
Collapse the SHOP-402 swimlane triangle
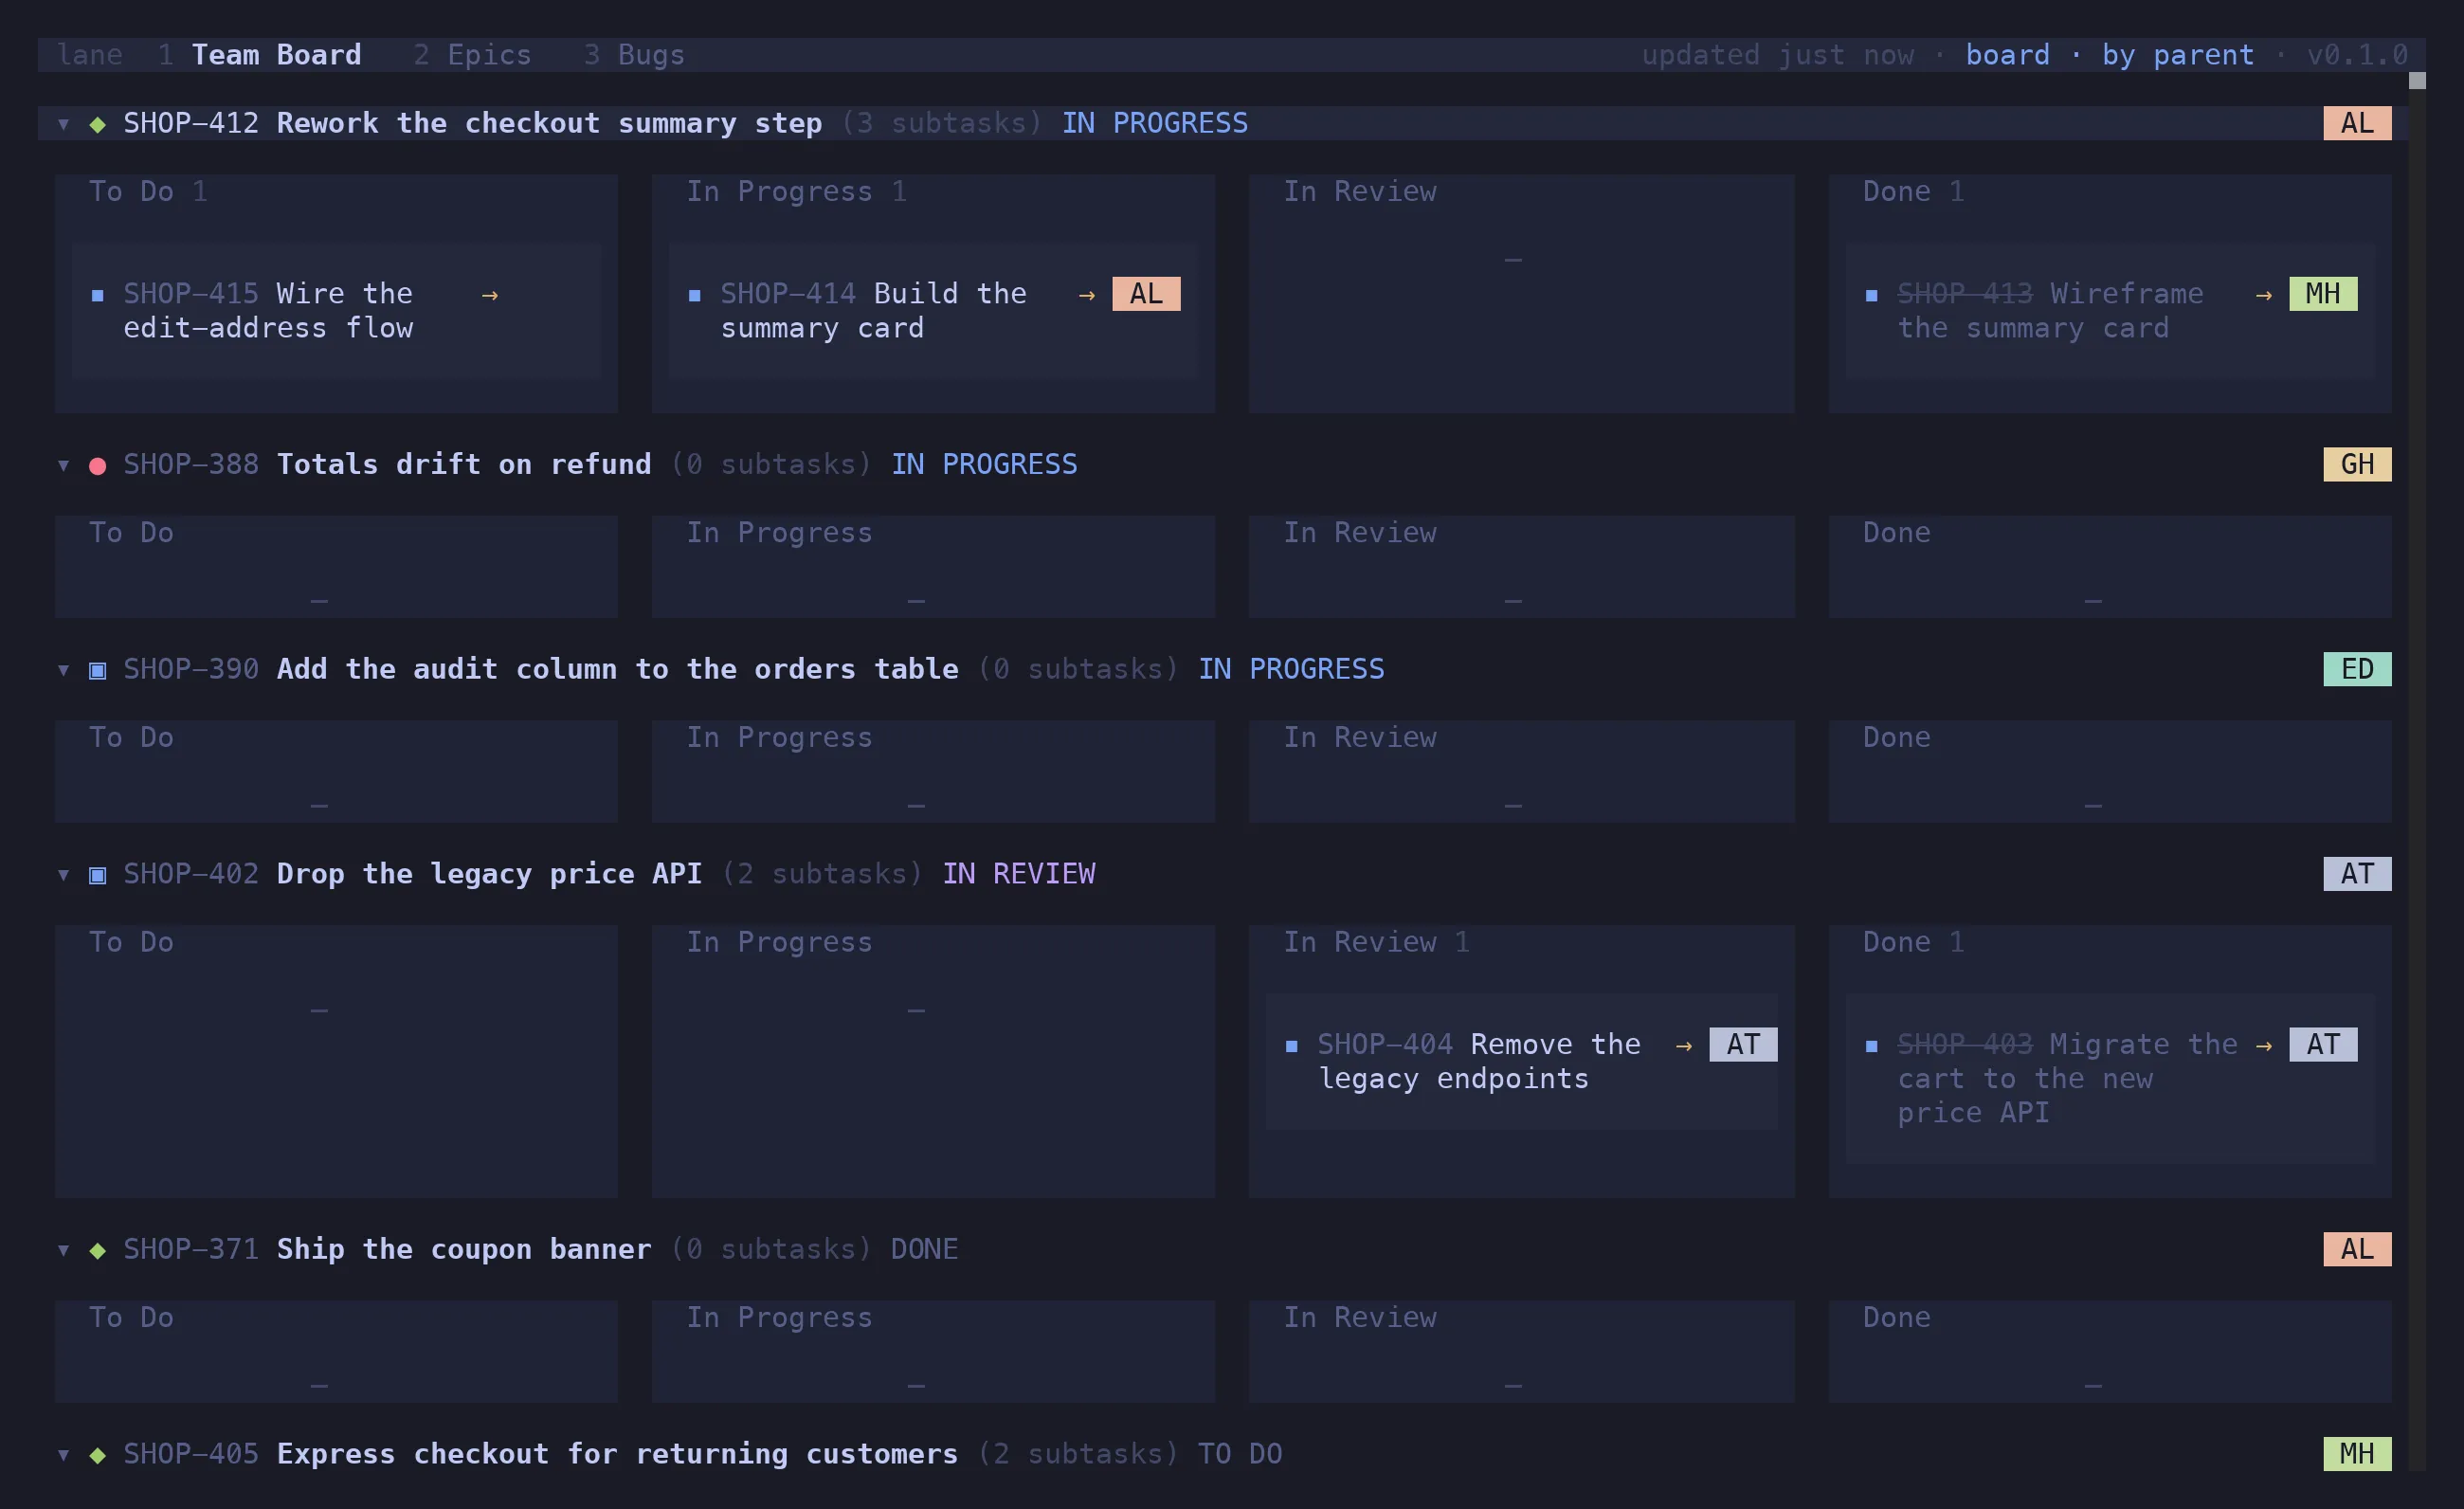coord(63,875)
